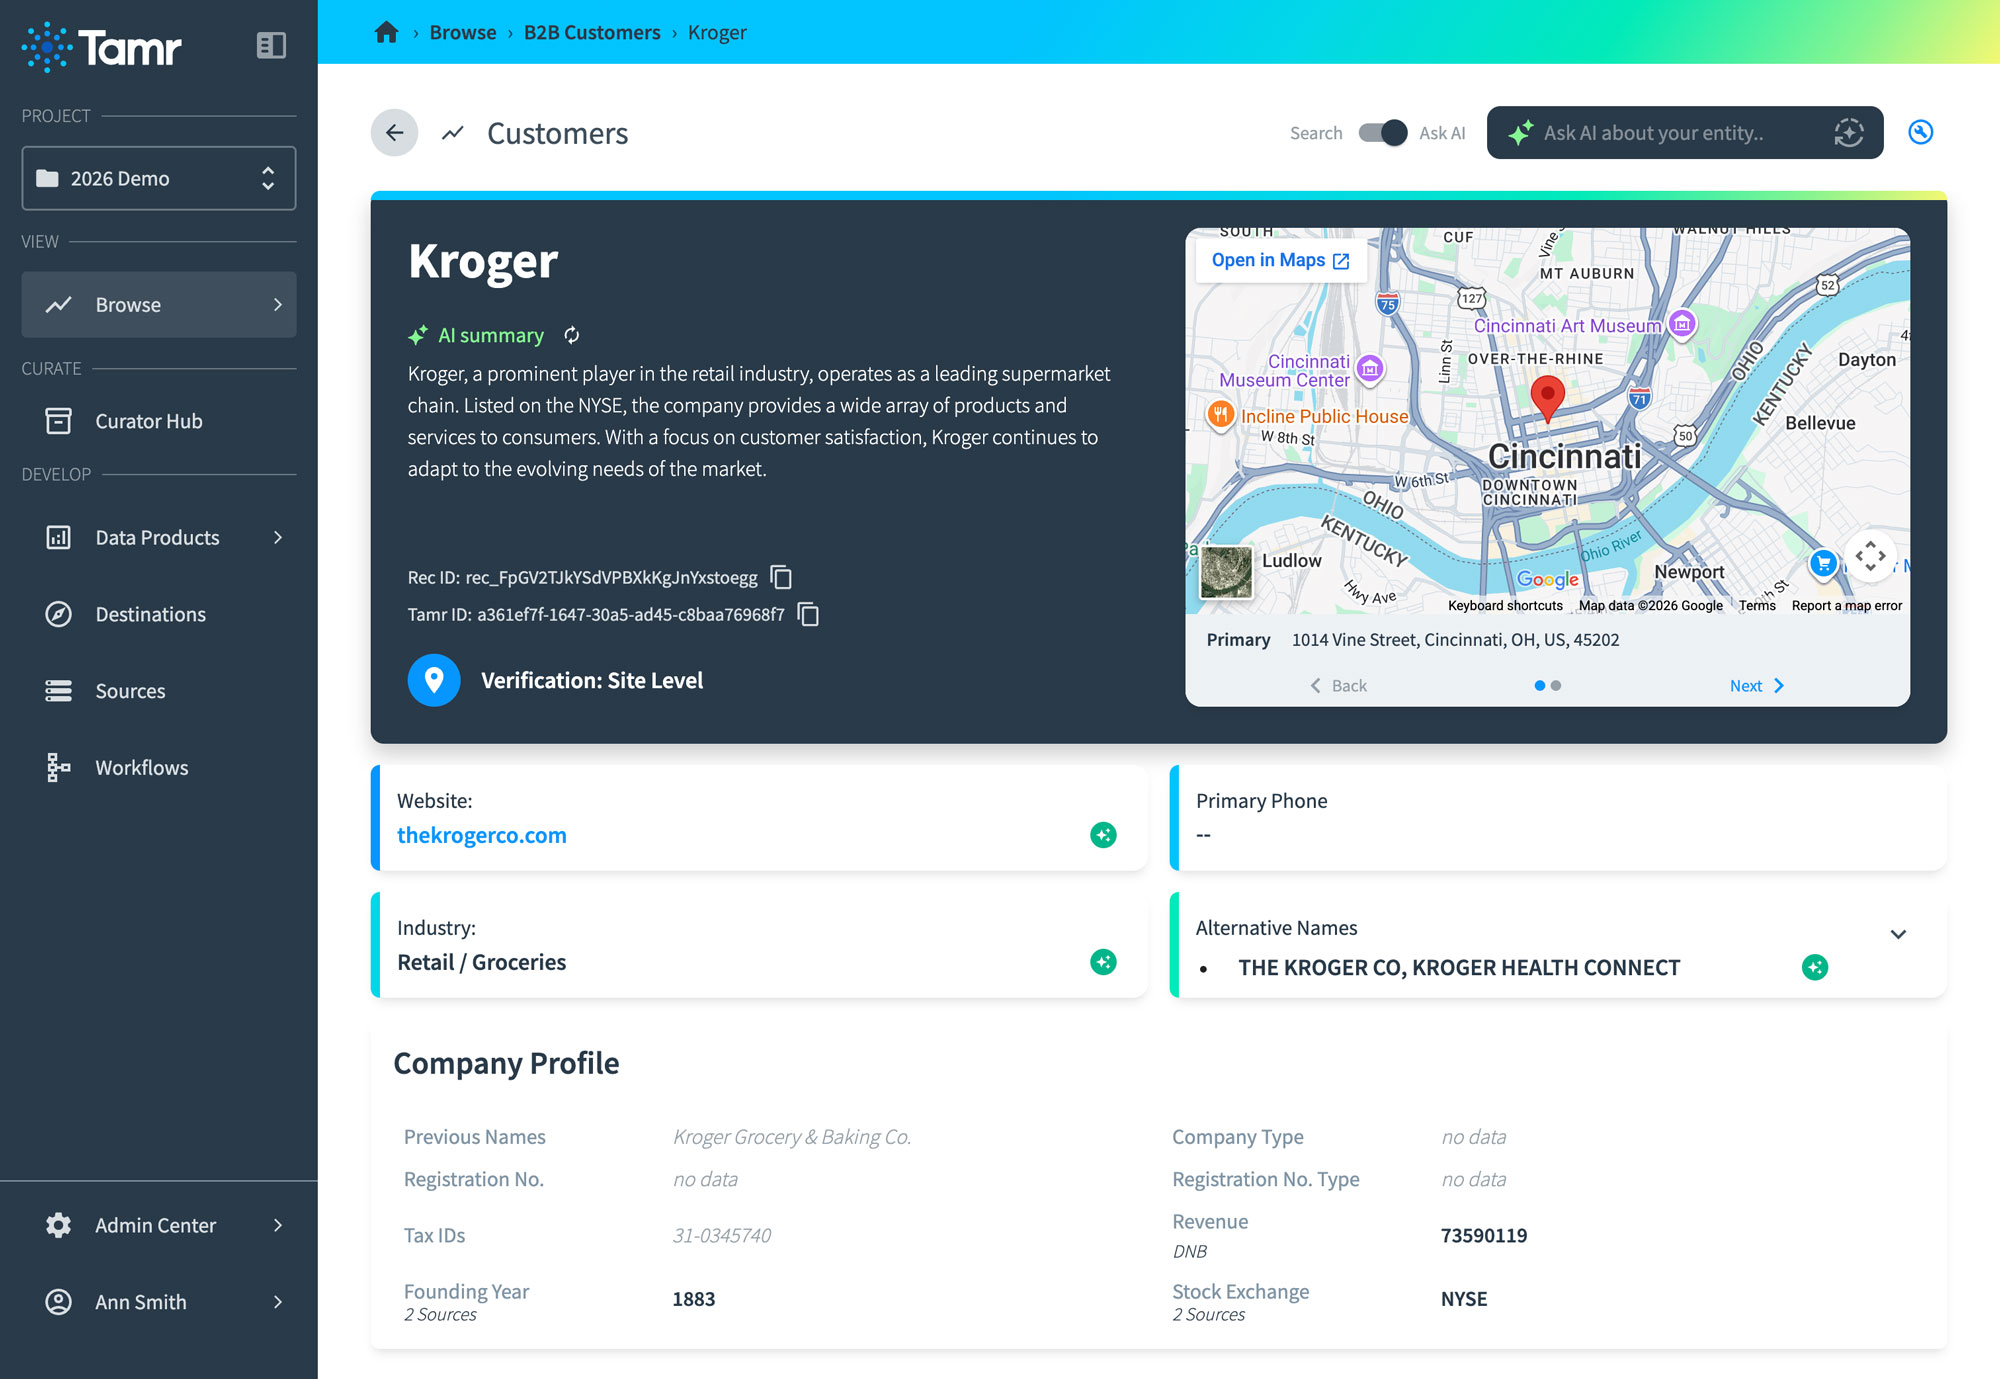This screenshot has width=2000, height=1379.
Task: Copy the Rec ID to clipboard
Action: coord(781,577)
